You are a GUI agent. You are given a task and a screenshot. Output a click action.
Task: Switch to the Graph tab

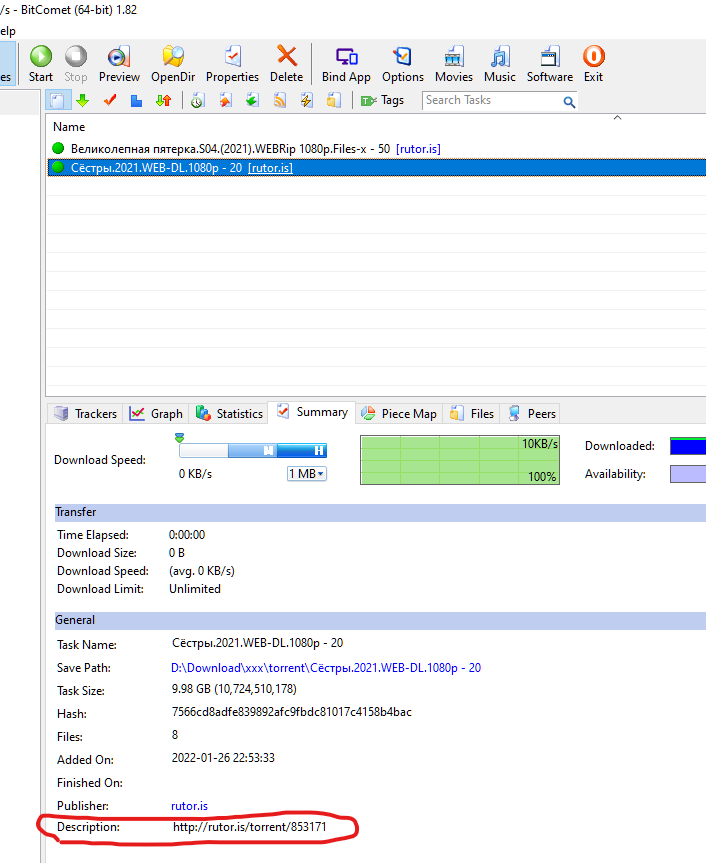[156, 413]
